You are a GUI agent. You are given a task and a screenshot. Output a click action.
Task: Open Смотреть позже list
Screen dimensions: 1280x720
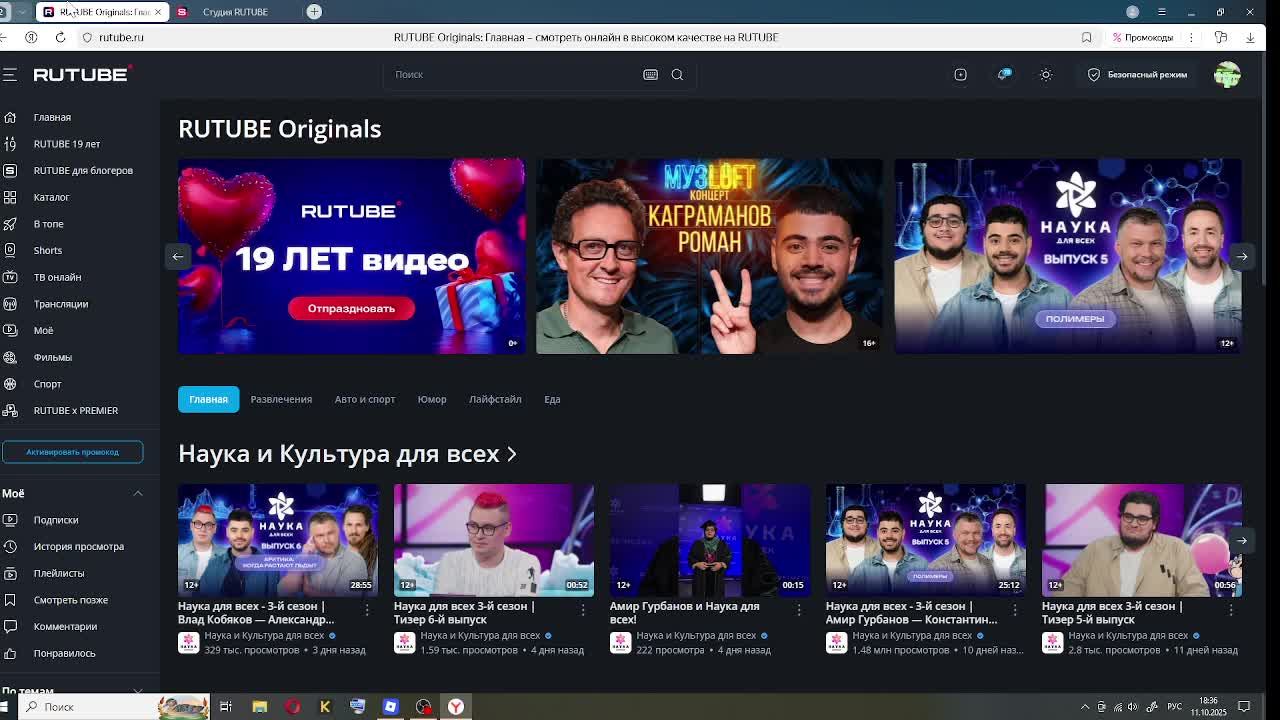pos(70,600)
